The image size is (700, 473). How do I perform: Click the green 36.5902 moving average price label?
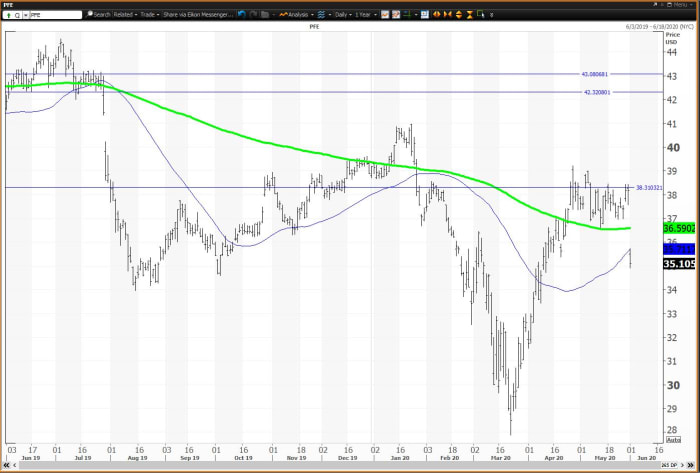679,228
